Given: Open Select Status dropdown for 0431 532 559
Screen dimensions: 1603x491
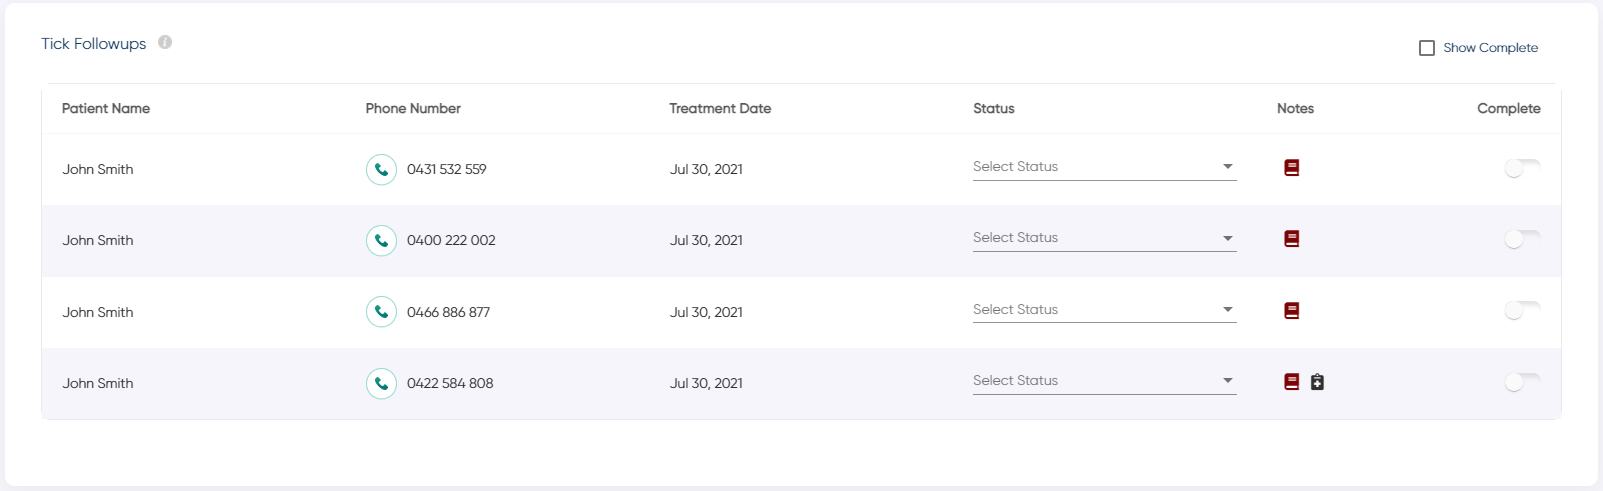Looking at the screenshot, I should pos(1104,167).
